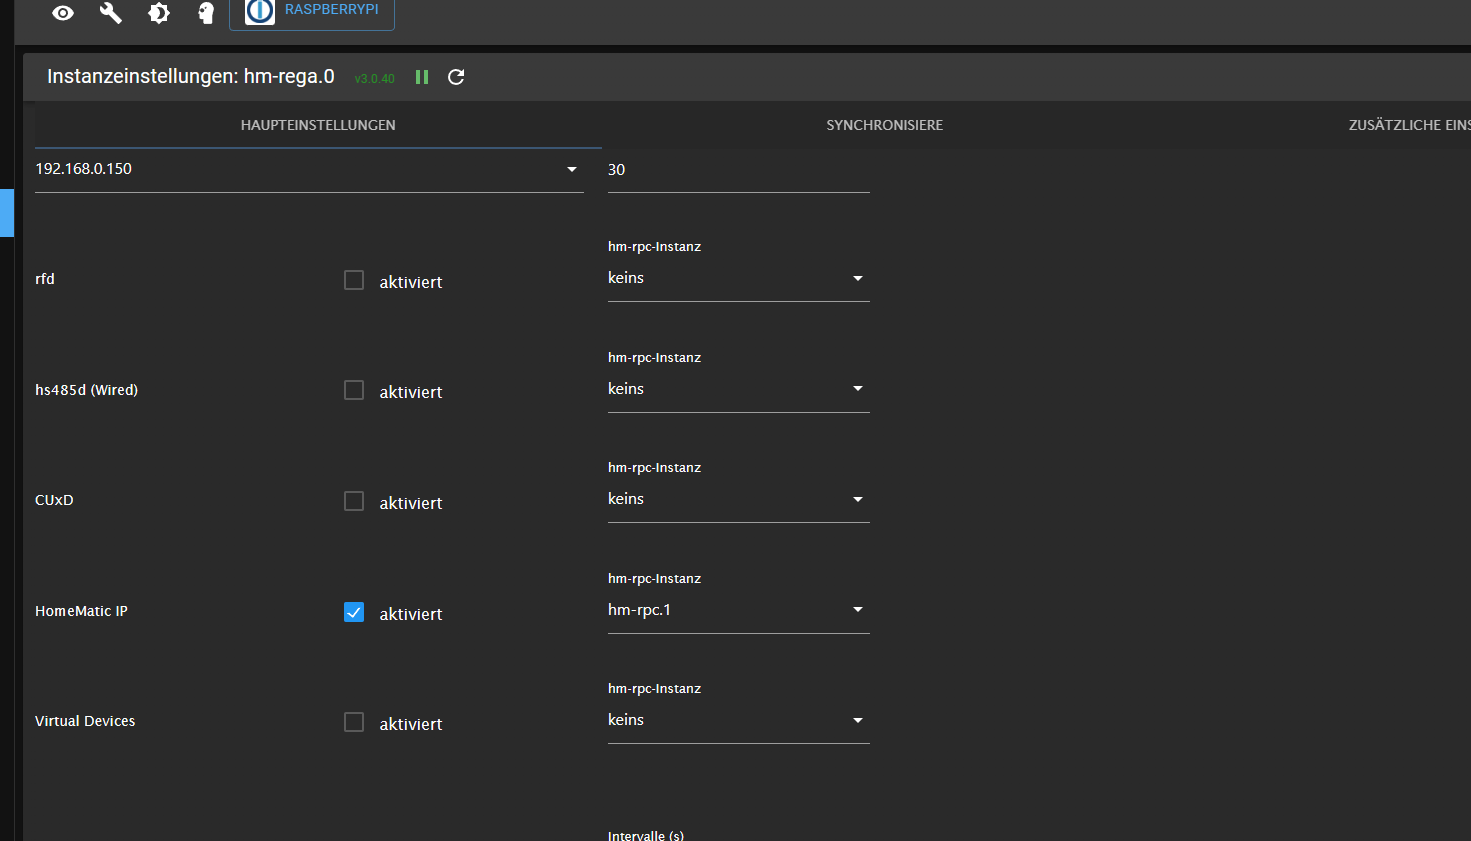Open the ZUSÄTZLICHE EINSTELLUNGEN tab
This screenshot has height=841, width=1471.
(x=1409, y=125)
